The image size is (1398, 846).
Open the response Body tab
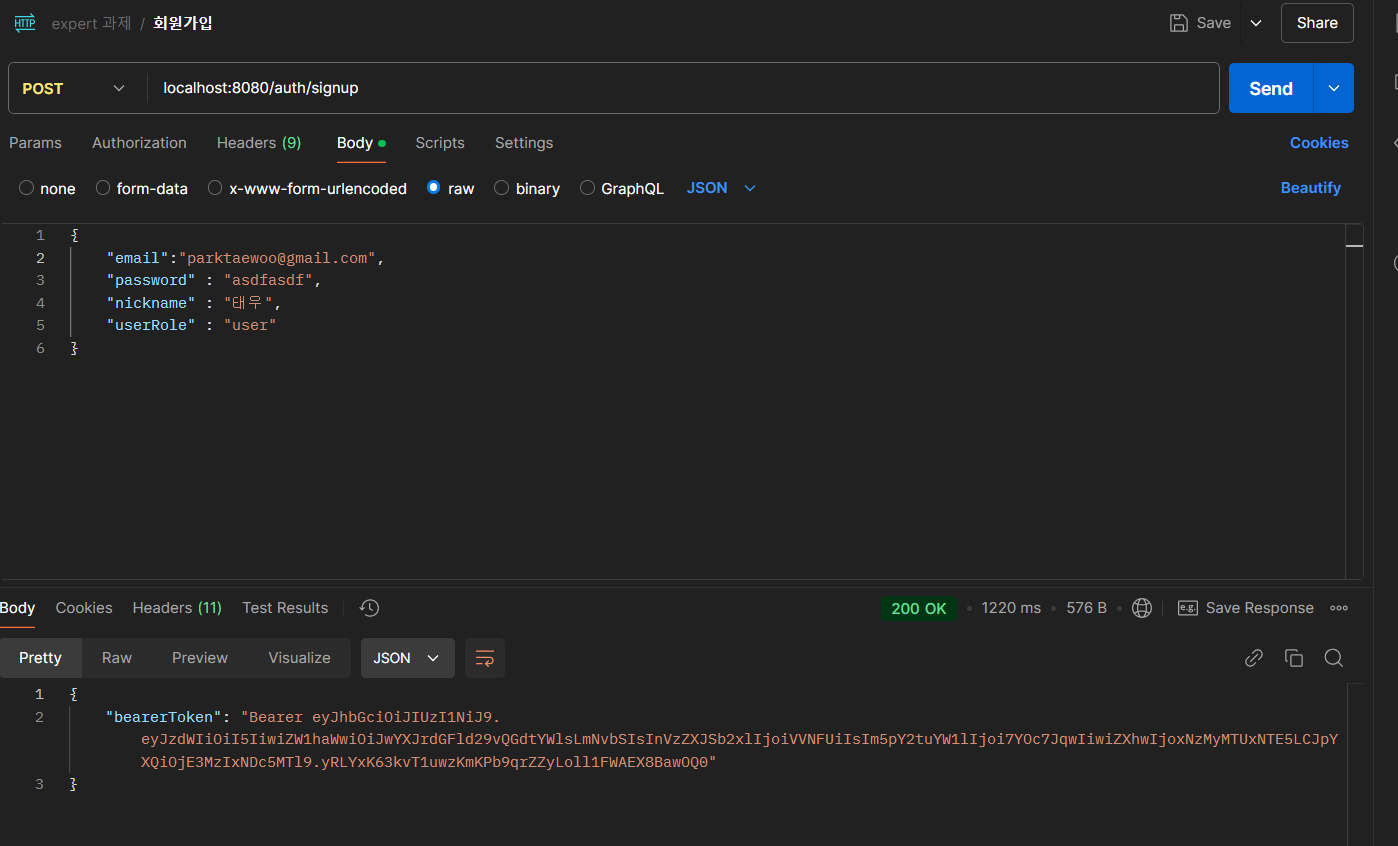click(x=17, y=608)
